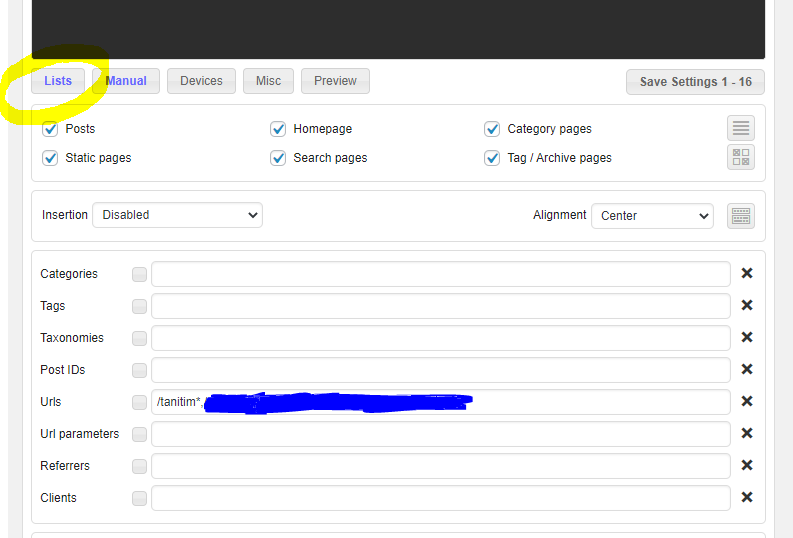The image size is (793, 538).
Task: Click the Referrers label
Action: click(x=65, y=466)
